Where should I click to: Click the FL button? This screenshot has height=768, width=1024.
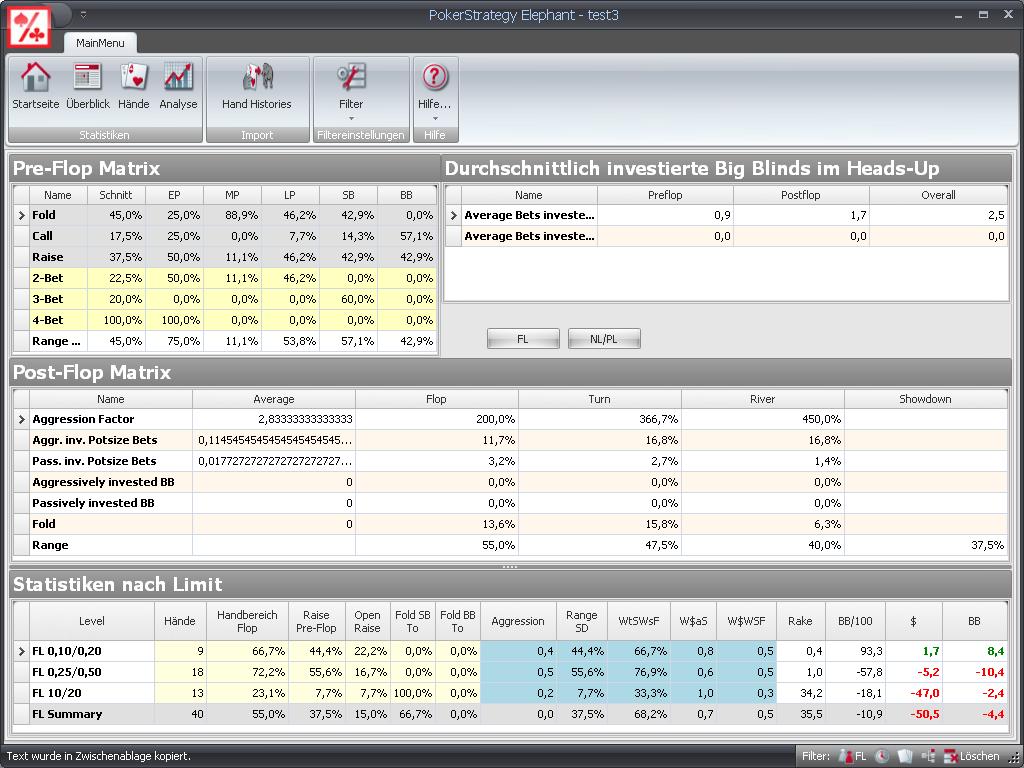(x=522, y=339)
